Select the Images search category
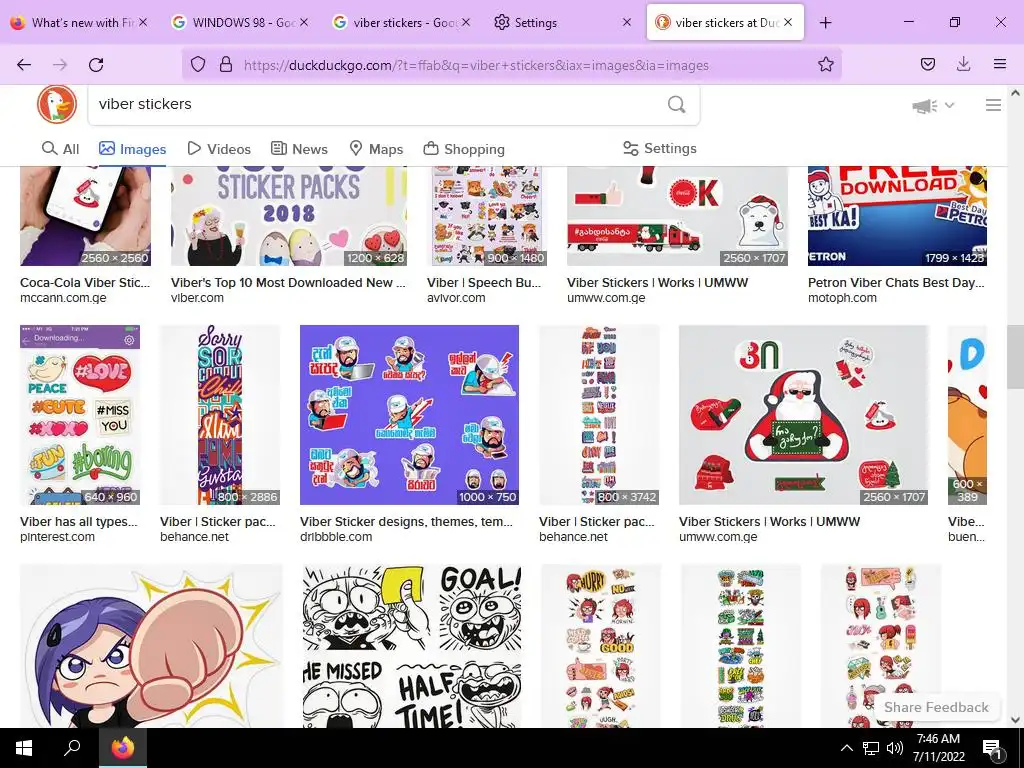The height and width of the screenshot is (768, 1024). tap(133, 149)
